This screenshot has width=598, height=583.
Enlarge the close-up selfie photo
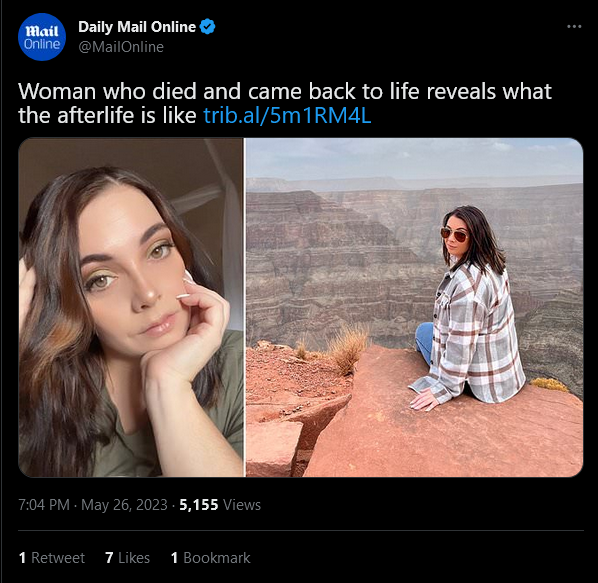point(131,307)
